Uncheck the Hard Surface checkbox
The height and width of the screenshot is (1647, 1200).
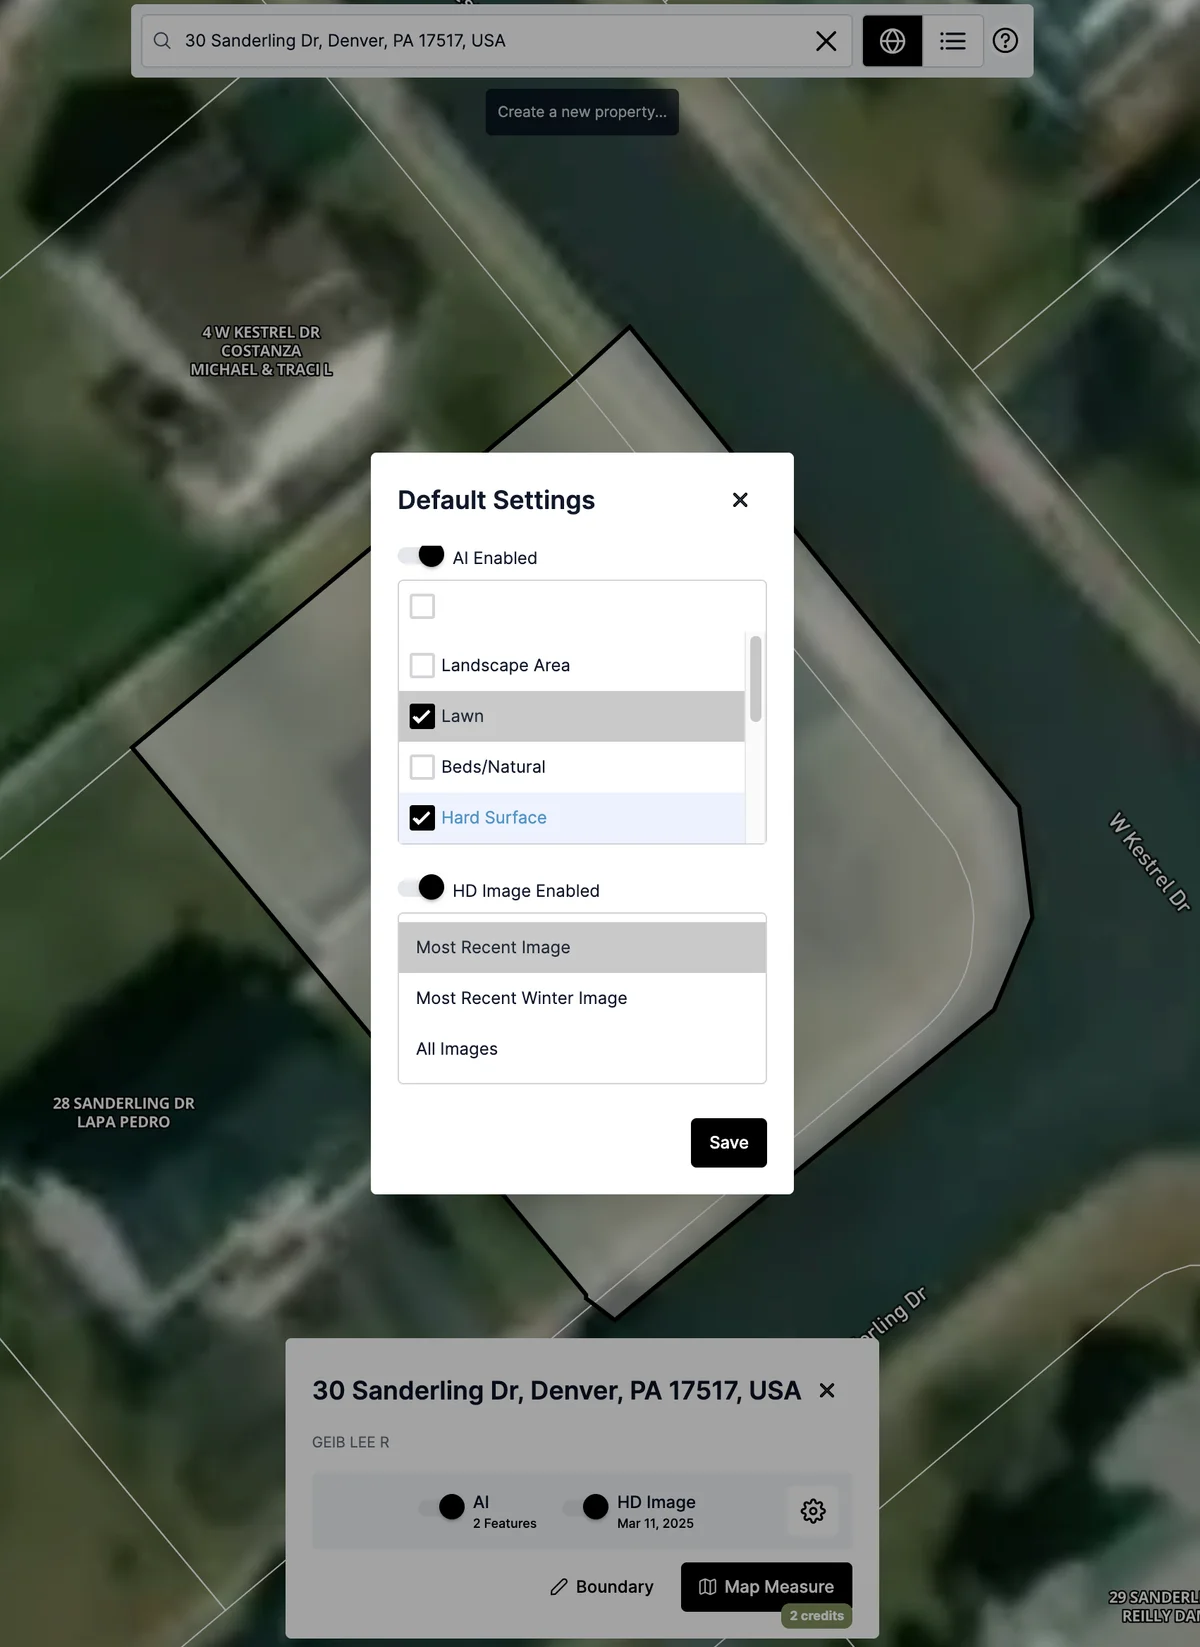422,818
